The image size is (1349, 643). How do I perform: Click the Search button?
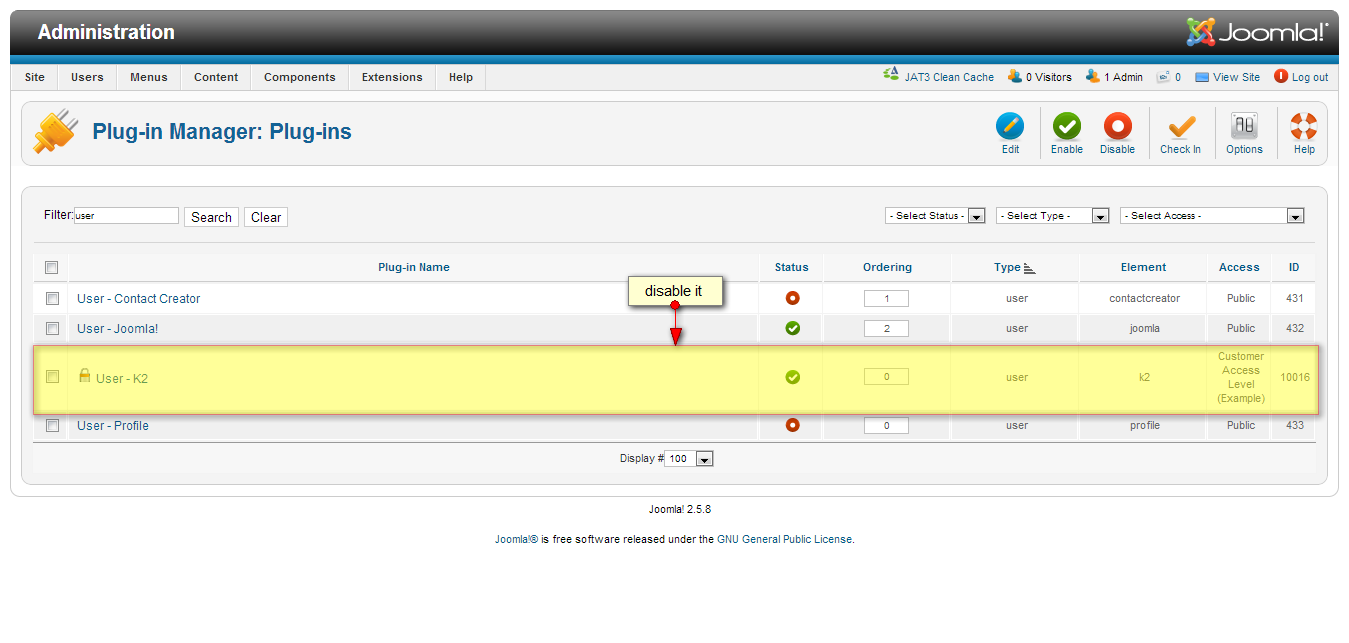(x=211, y=217)
